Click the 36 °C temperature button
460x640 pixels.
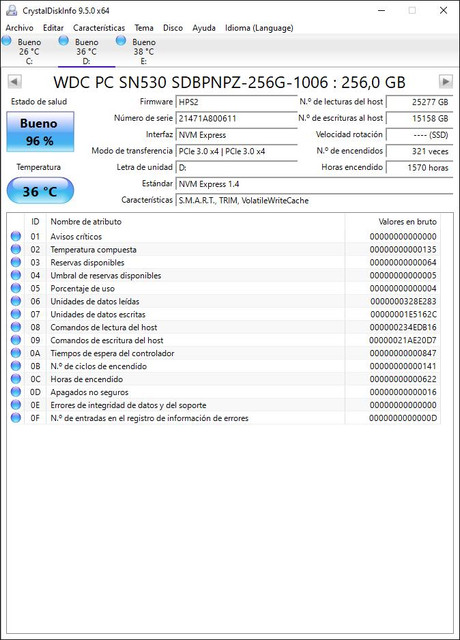tap(40, 191)
